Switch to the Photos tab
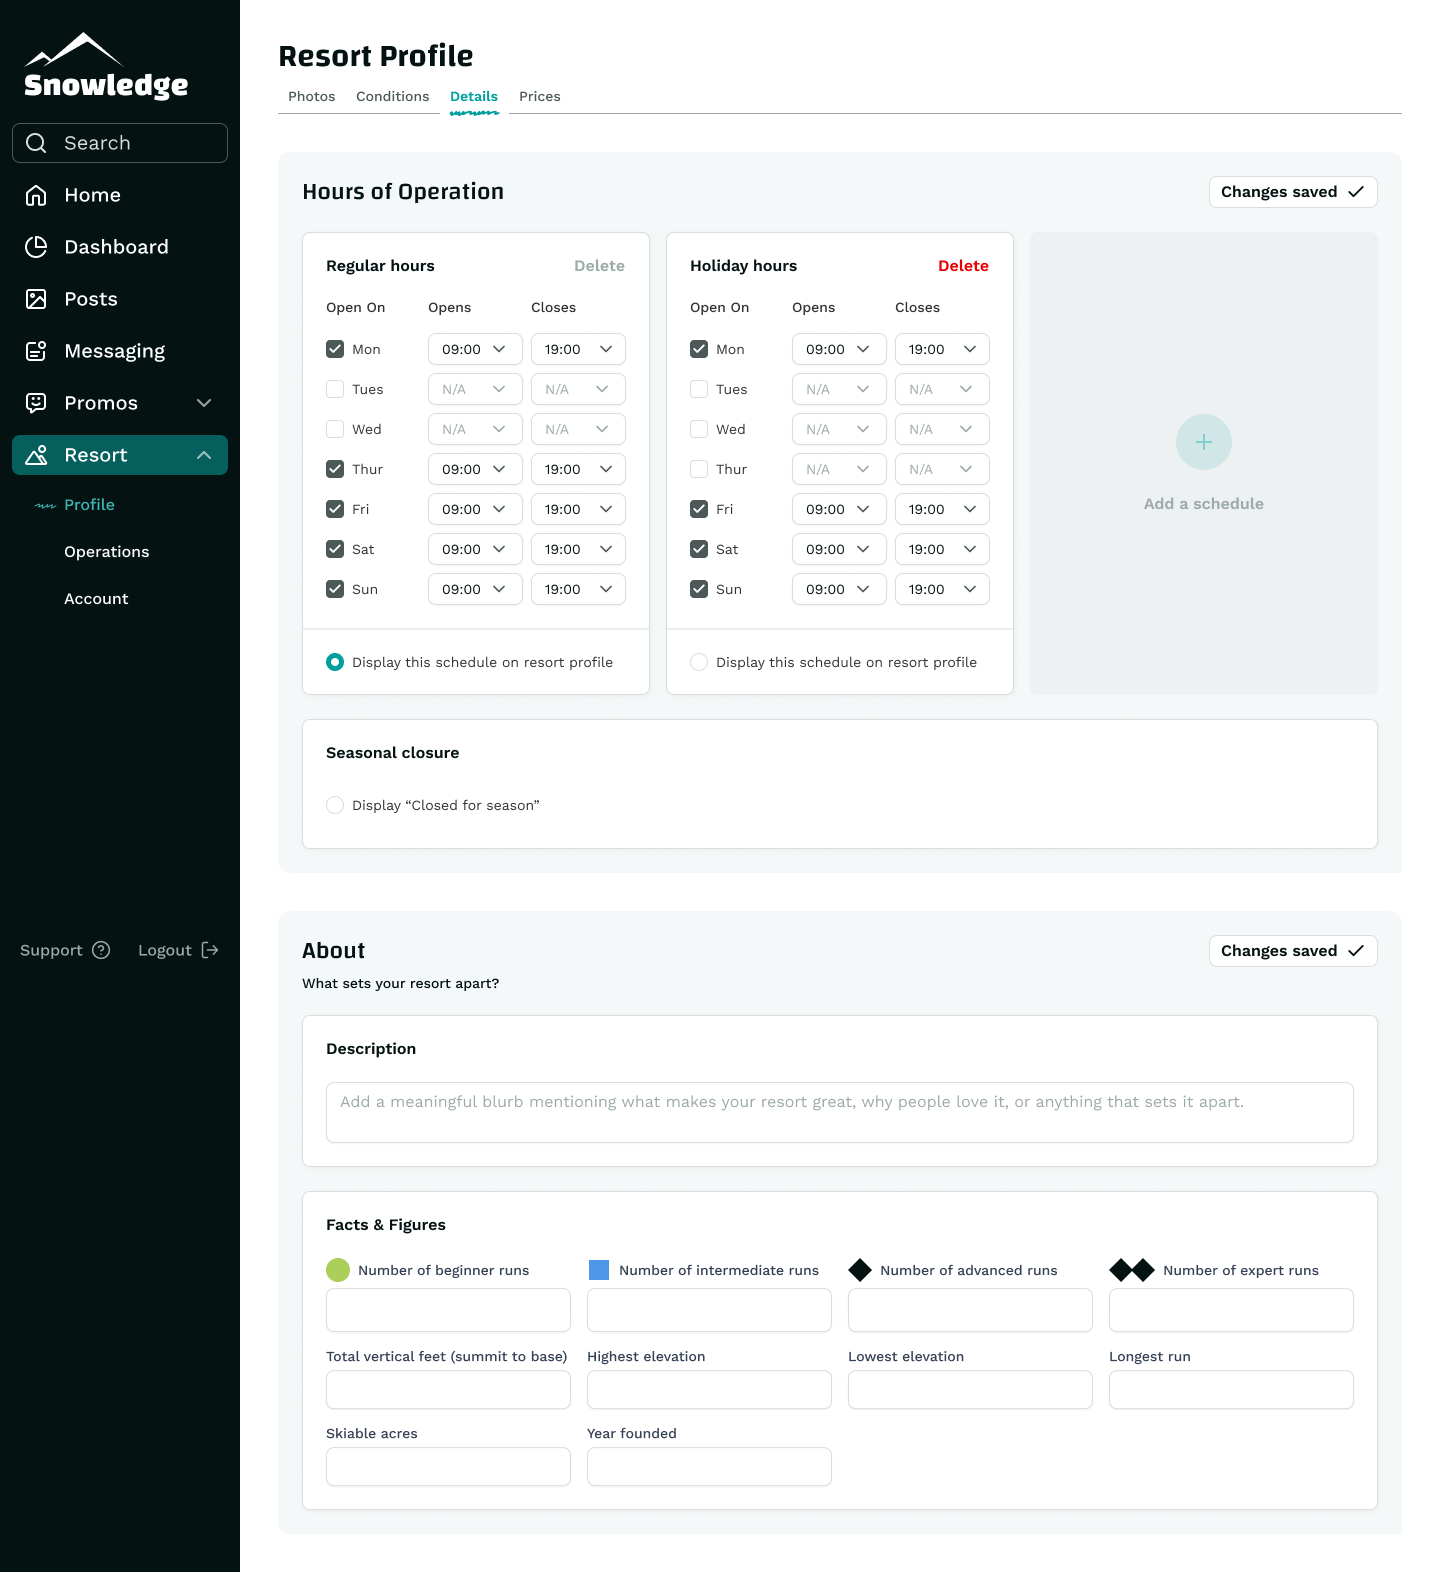 312,96
